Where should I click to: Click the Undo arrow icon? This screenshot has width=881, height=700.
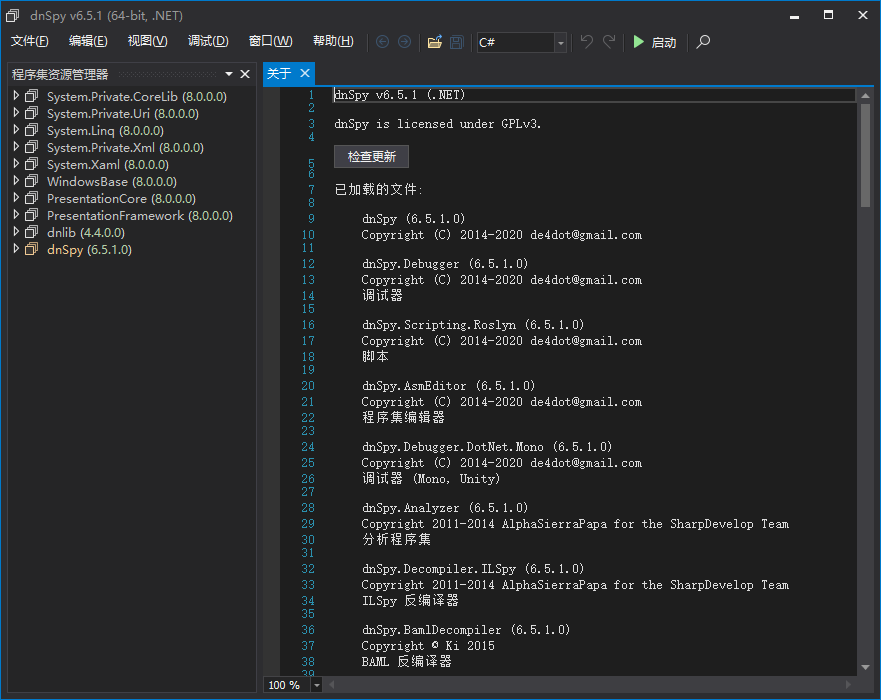click(x=587, y=42)
